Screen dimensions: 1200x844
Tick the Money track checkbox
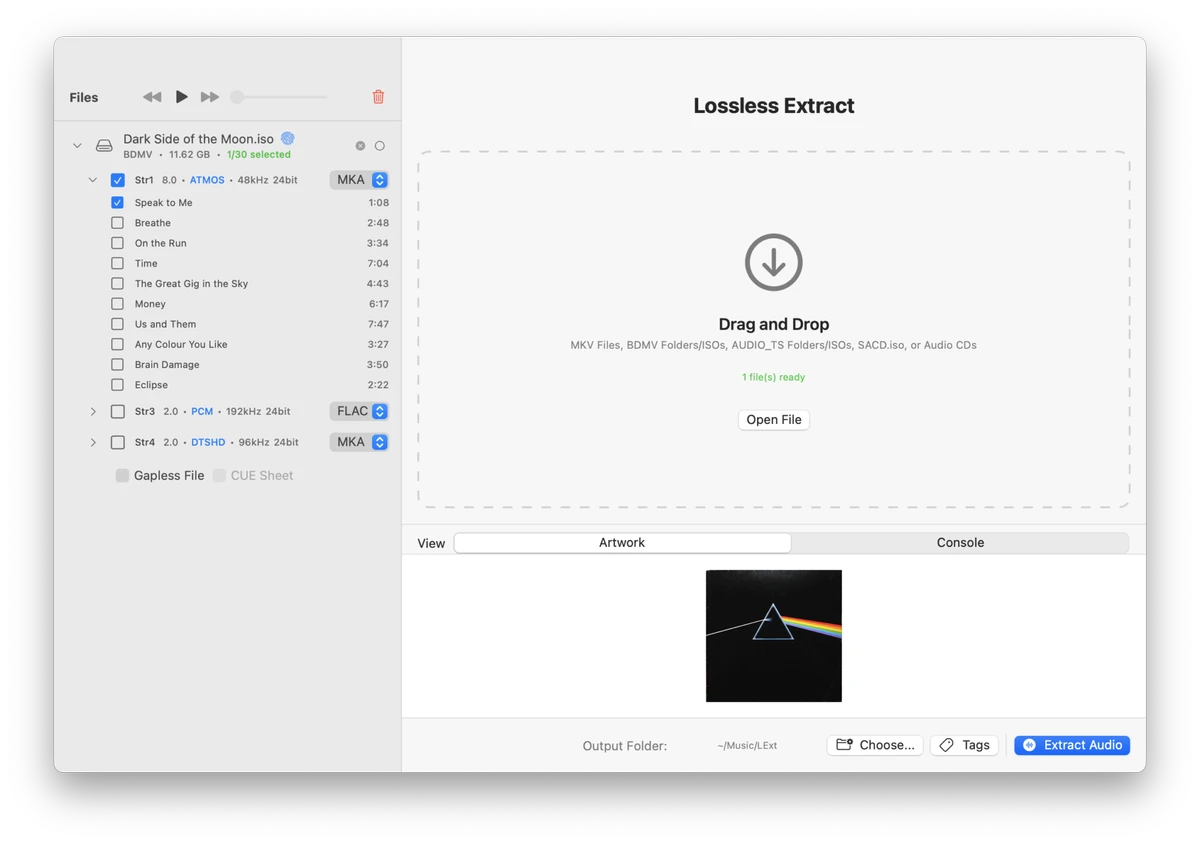[117, 304]
